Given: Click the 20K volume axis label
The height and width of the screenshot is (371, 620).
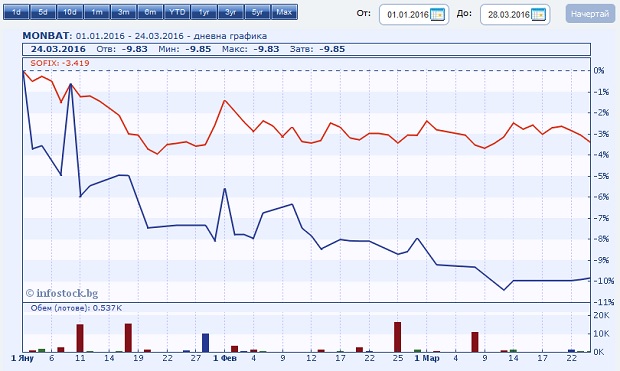Looking at the screenshot, I should click(601, 315).
